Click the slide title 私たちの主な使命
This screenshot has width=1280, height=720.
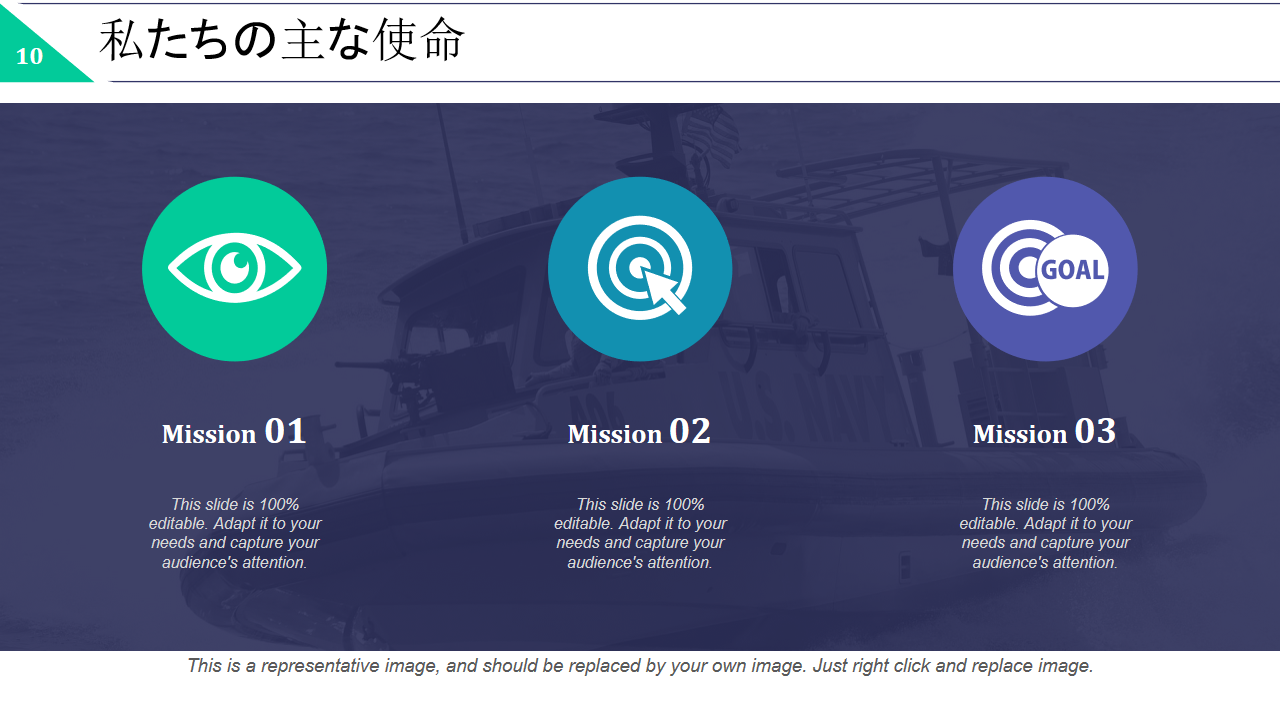[x=282, y=41]
